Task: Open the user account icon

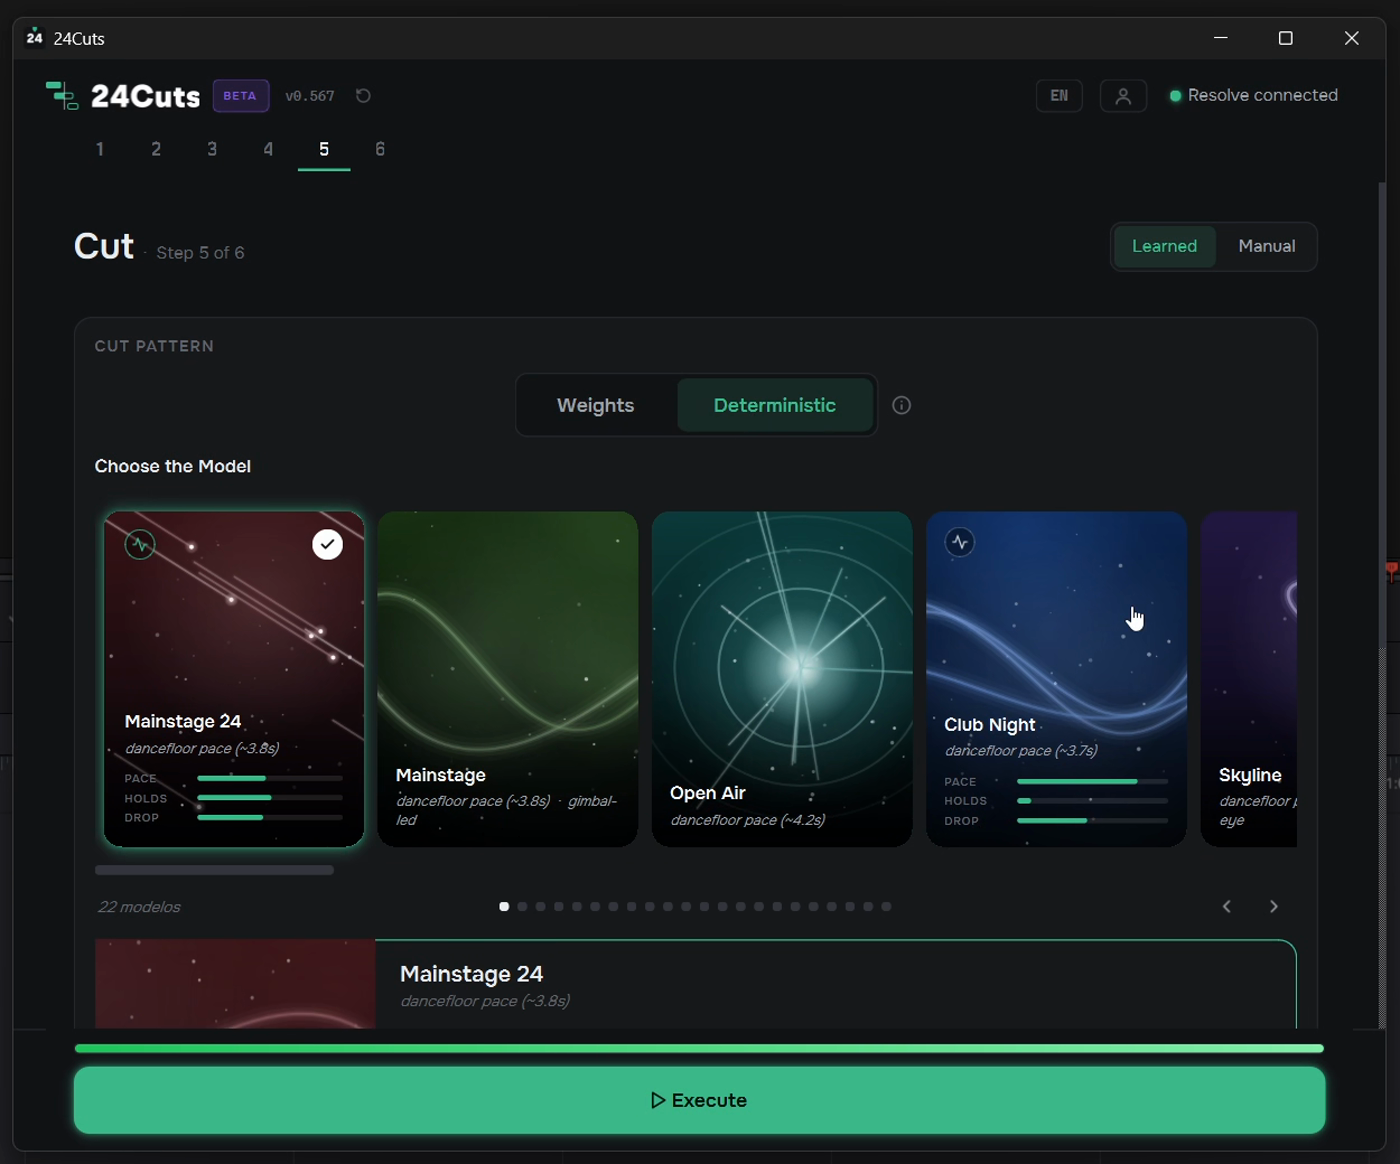Action: (1123, 96)
